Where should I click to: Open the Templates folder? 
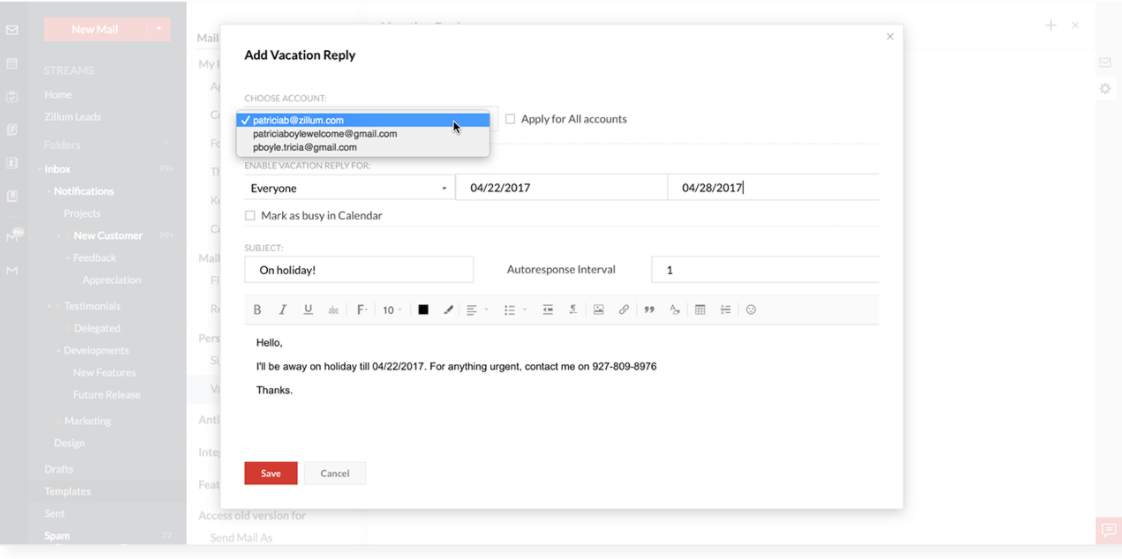[x=67, y=492]
